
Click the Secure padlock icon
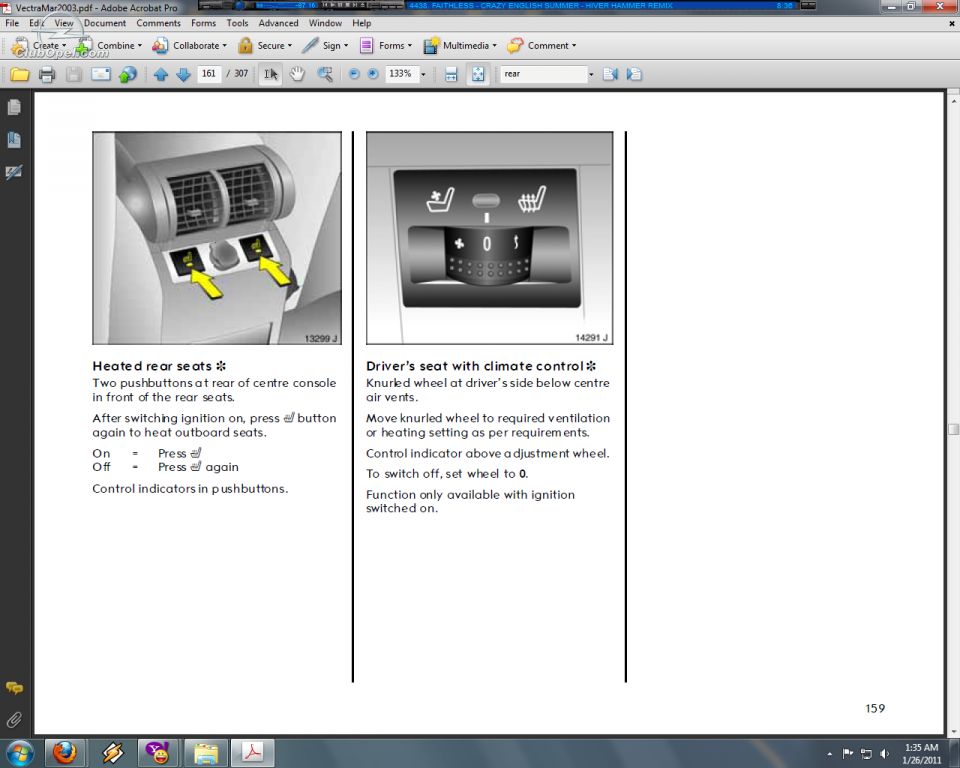(x=245, y=45)
